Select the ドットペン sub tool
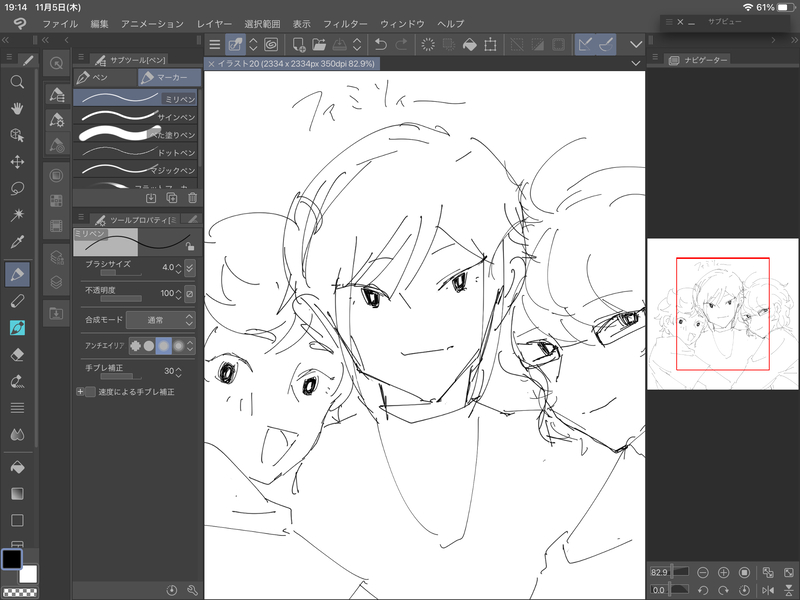Screen dimensions: 800x600 (x=135, y=152)
